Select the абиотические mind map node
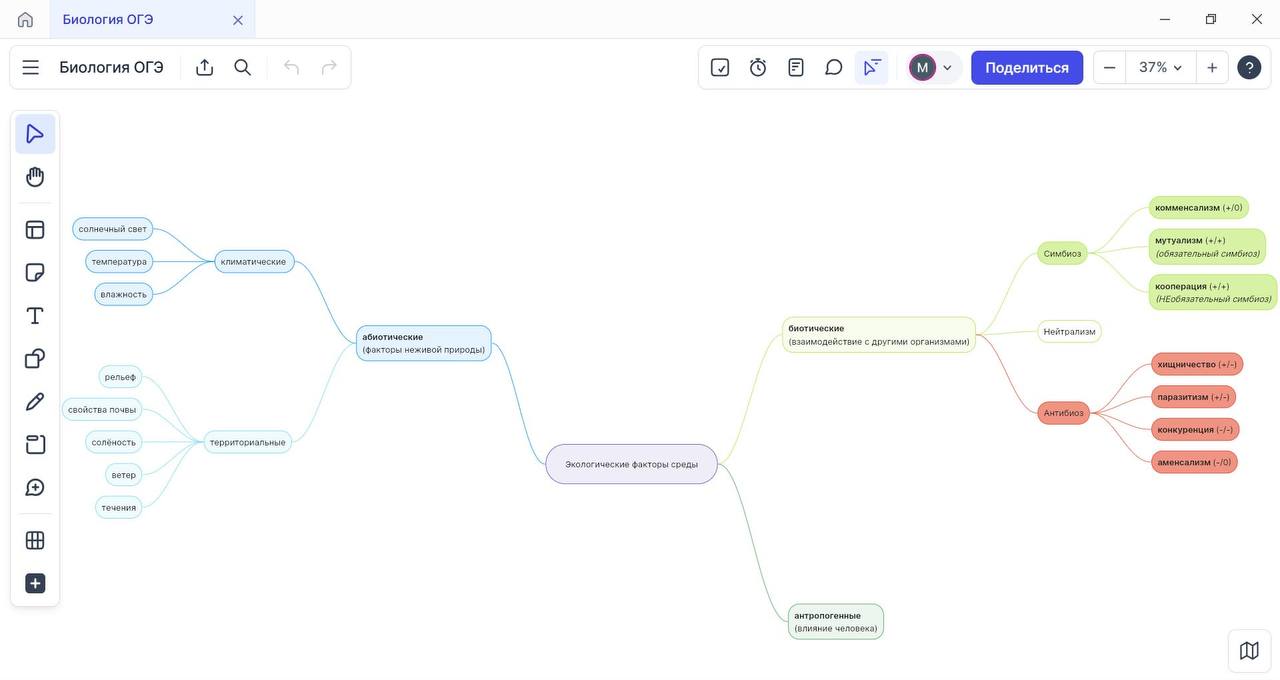Viewport: 1280px width, 680px height. (424, 343)
